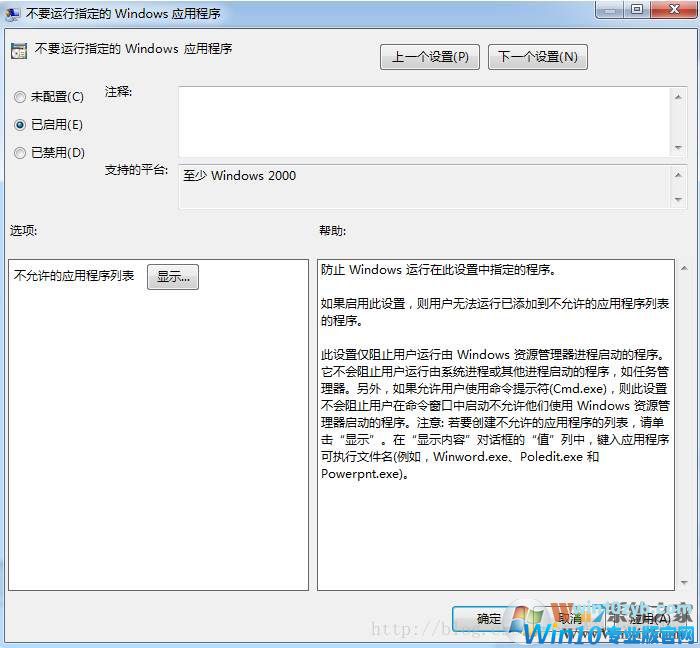Click up arrow of 支持的平台 scrollbar
The height and width of the screenshot is (648, 700).
tap(678, 173)
